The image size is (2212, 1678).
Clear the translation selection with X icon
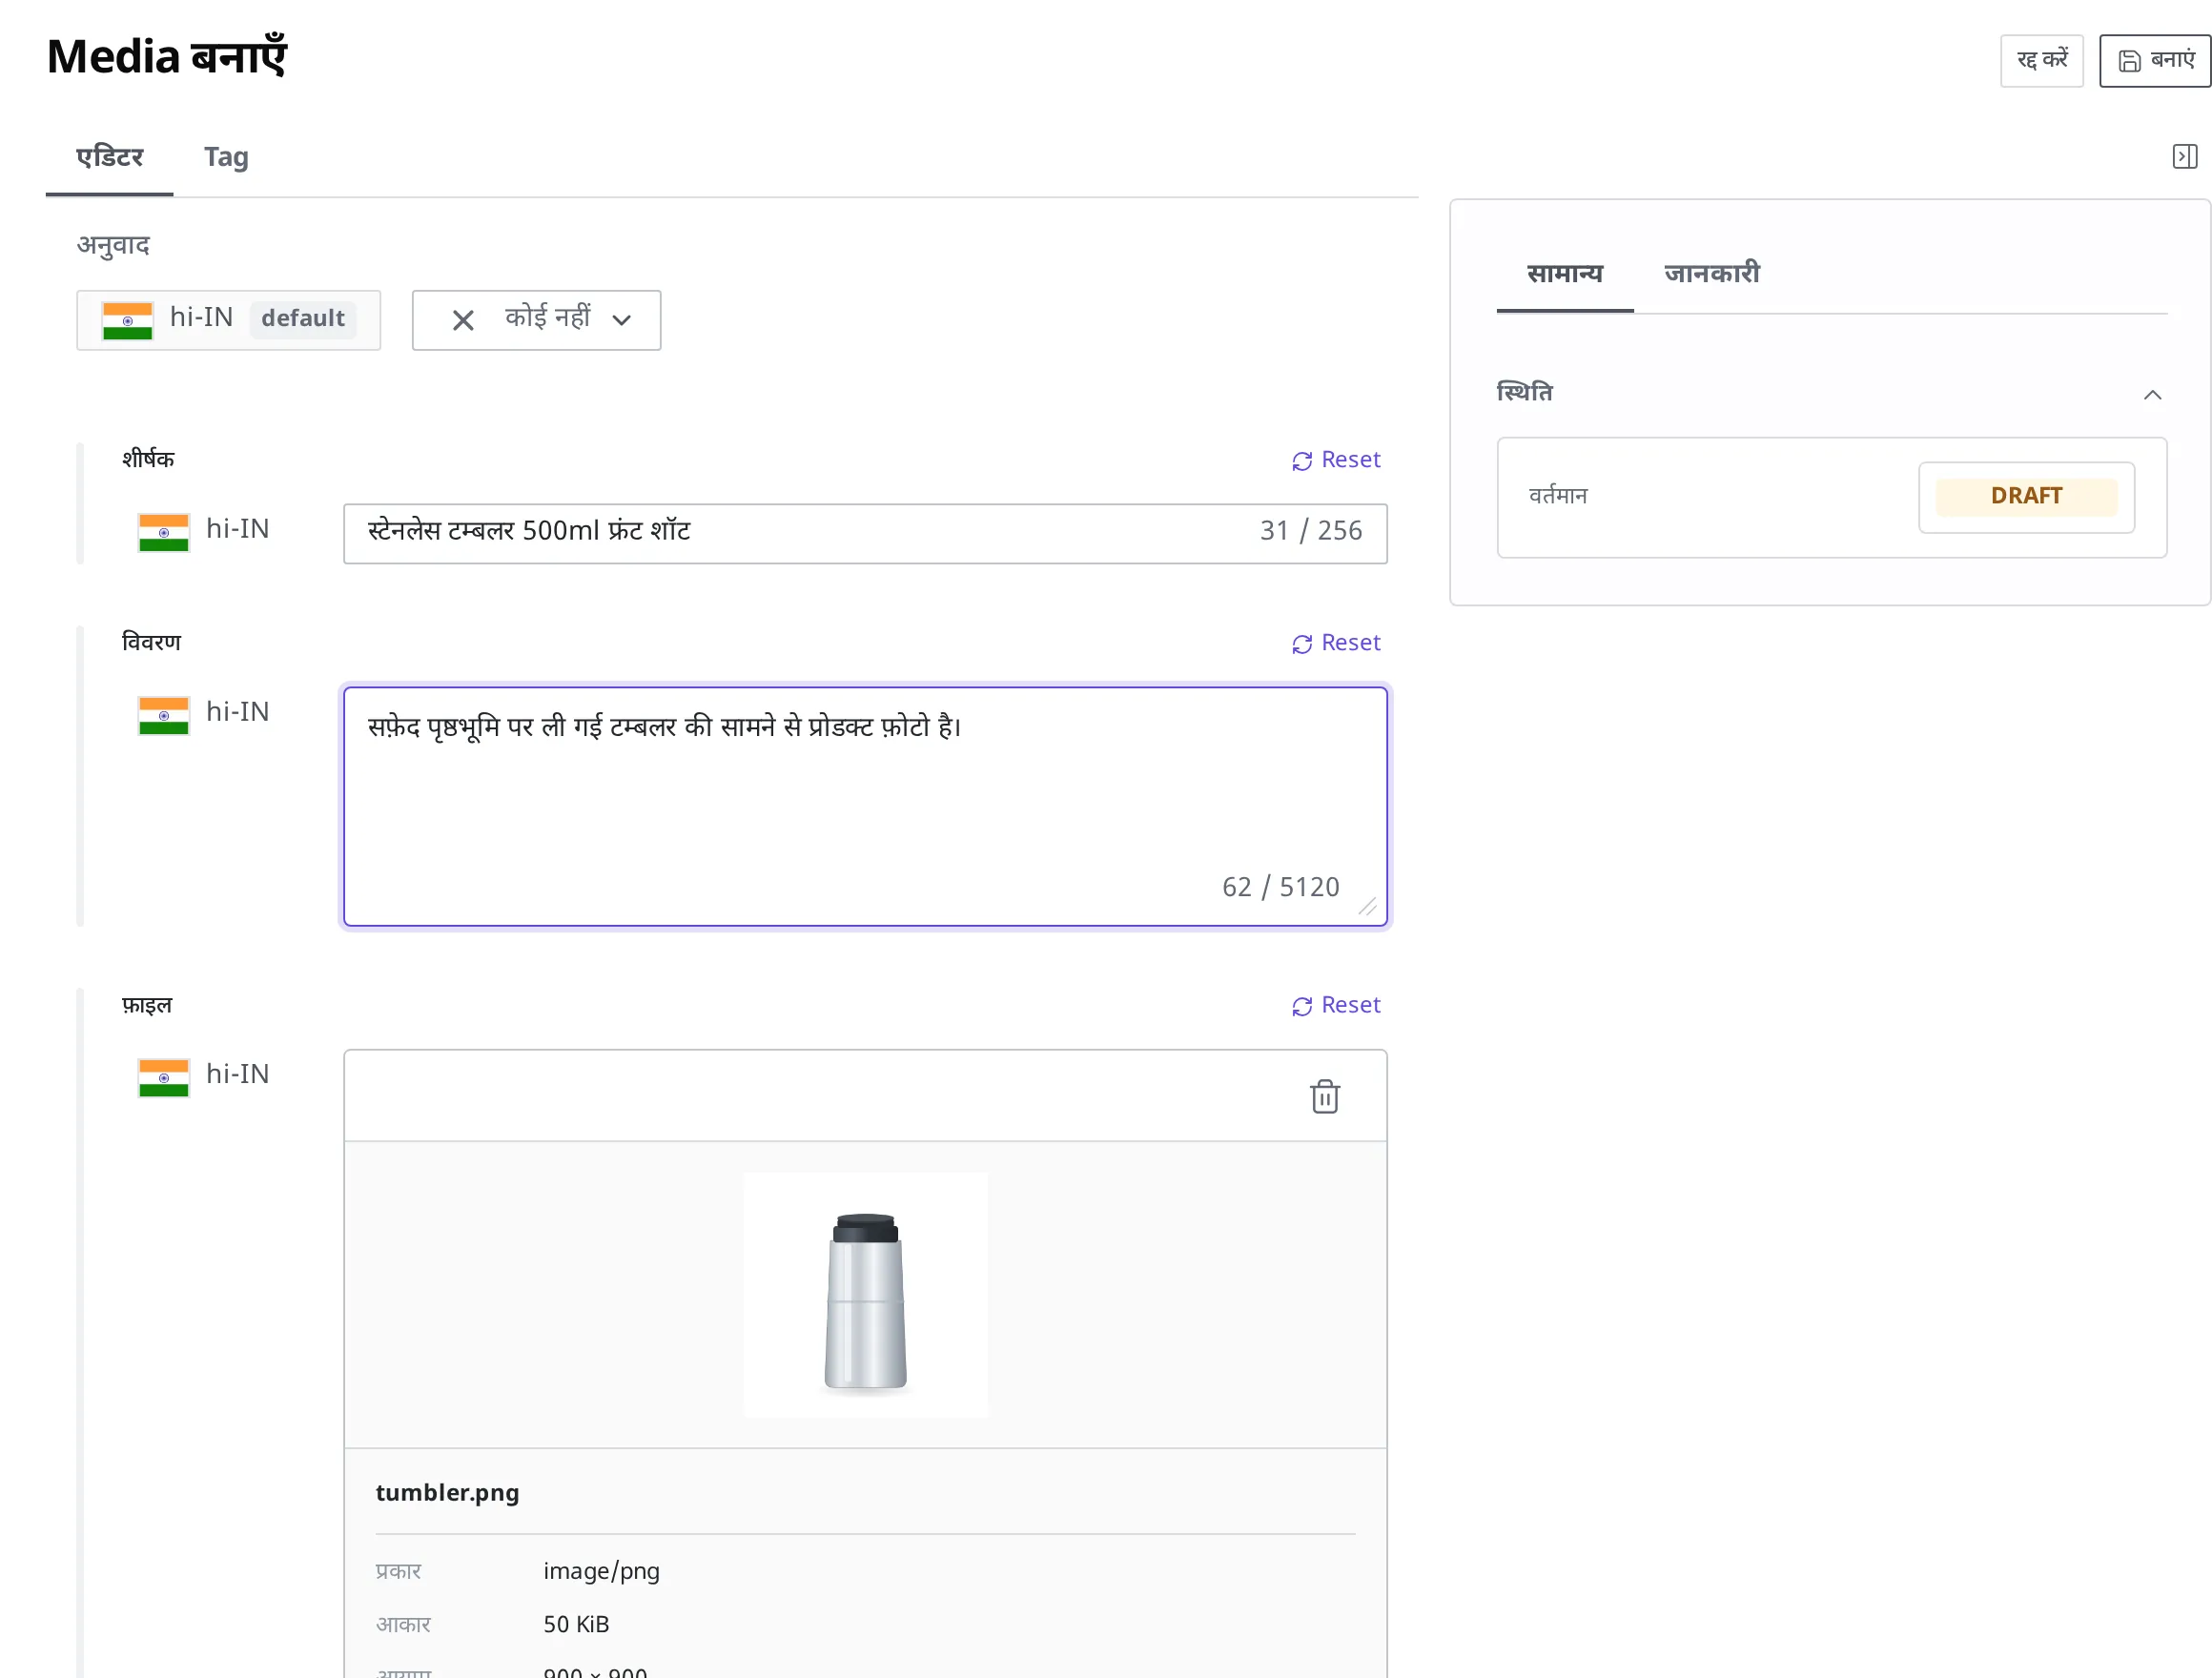coord(462,320)
